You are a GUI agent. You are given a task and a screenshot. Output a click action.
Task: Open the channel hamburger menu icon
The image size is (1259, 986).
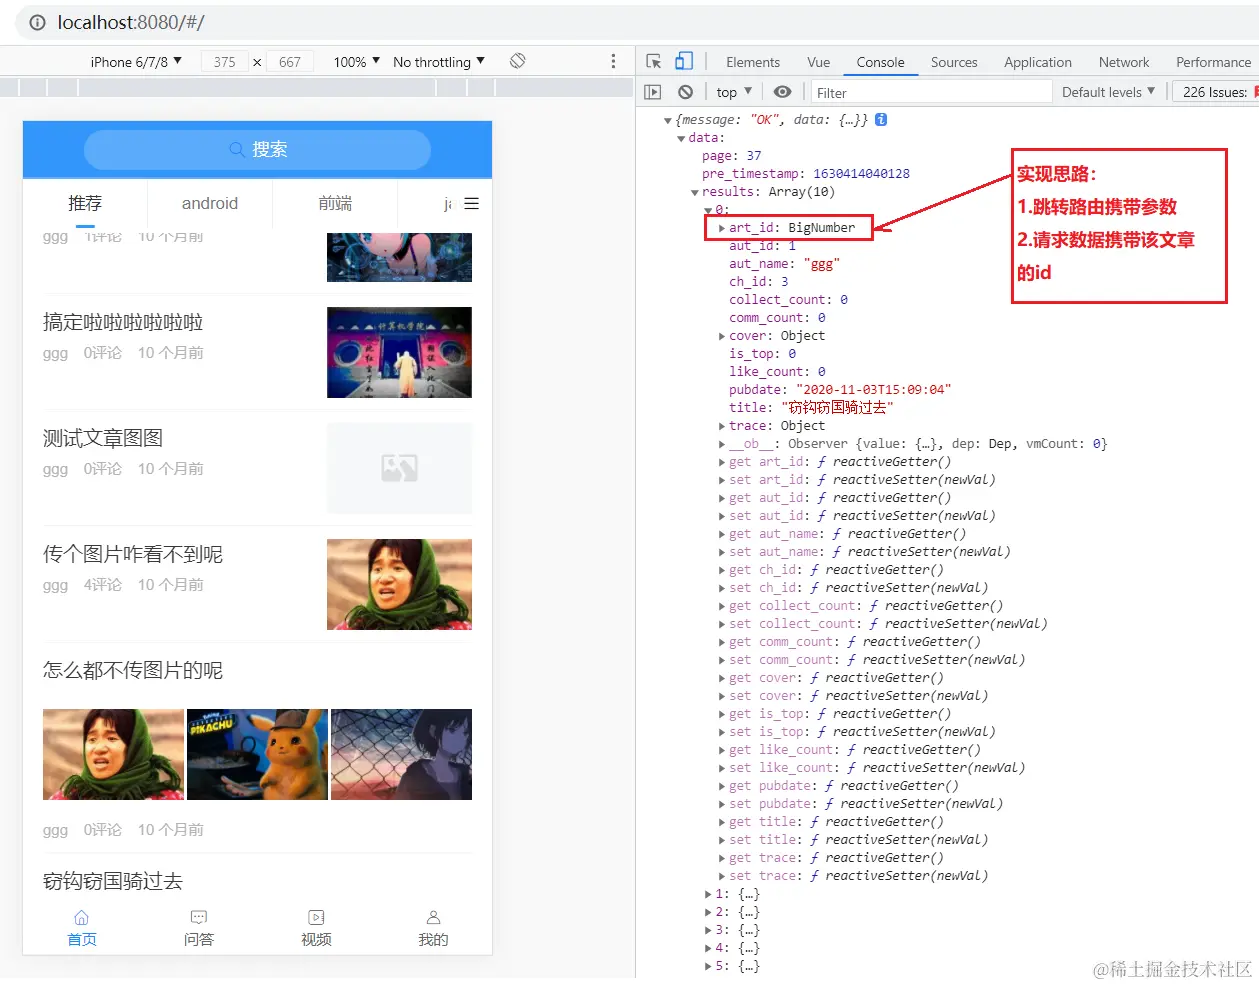(472, 204)
